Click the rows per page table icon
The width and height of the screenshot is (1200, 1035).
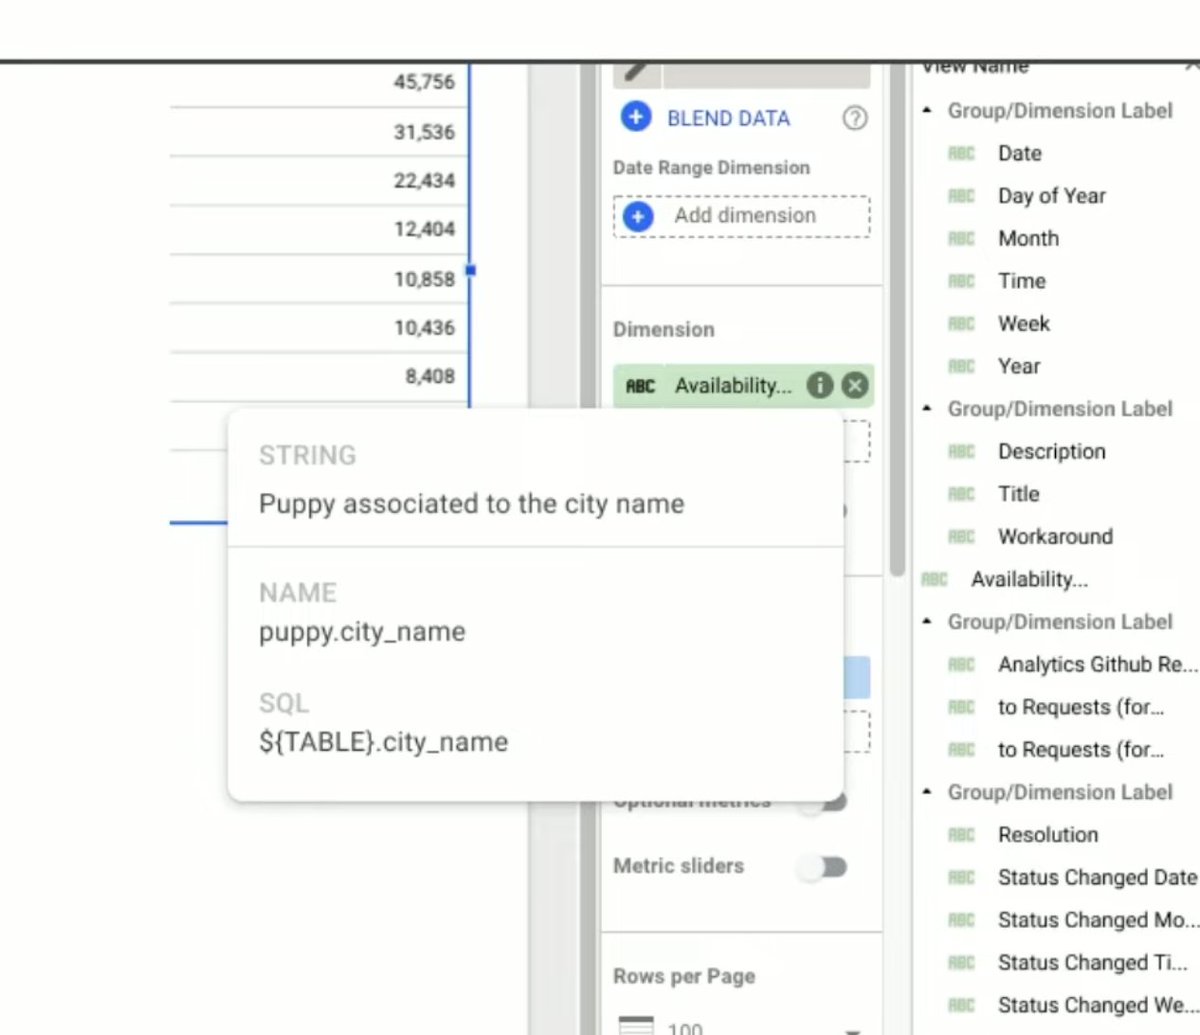click(636, 1025)
